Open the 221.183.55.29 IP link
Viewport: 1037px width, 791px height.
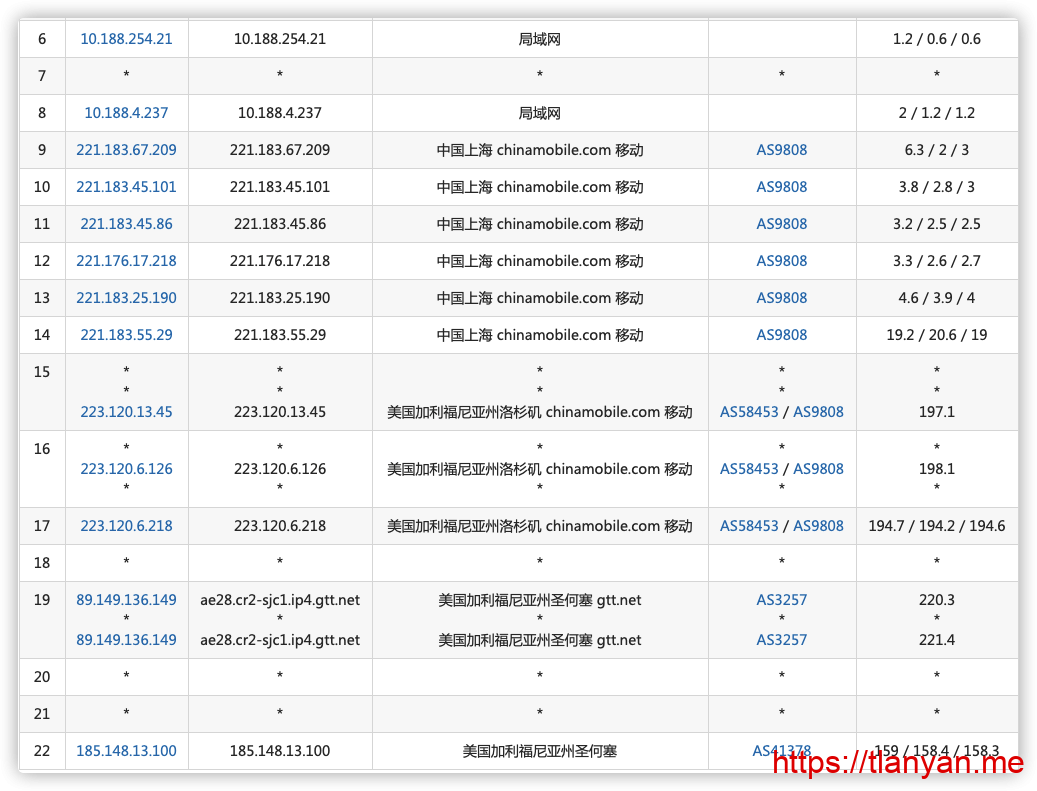click(126, 335)
